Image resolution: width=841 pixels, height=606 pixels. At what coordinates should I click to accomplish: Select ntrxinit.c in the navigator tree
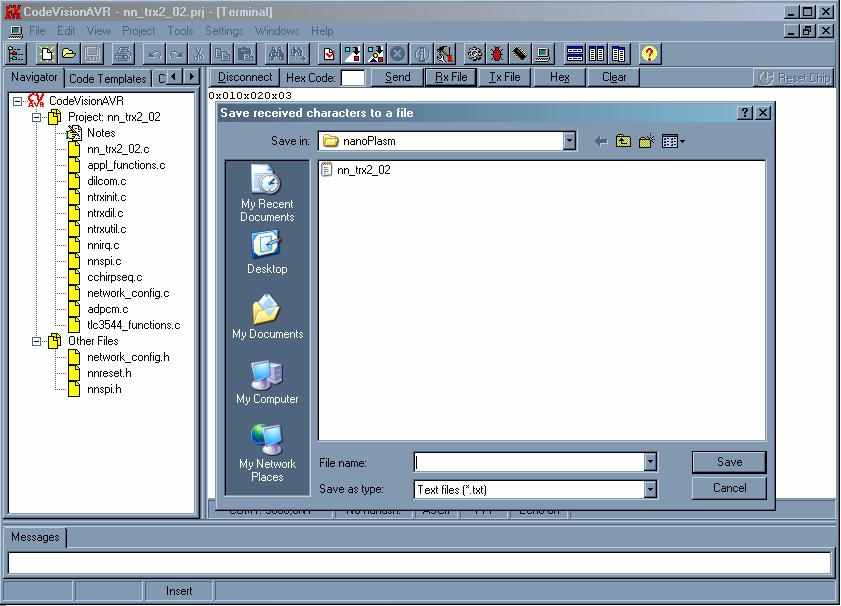(107, 197)
